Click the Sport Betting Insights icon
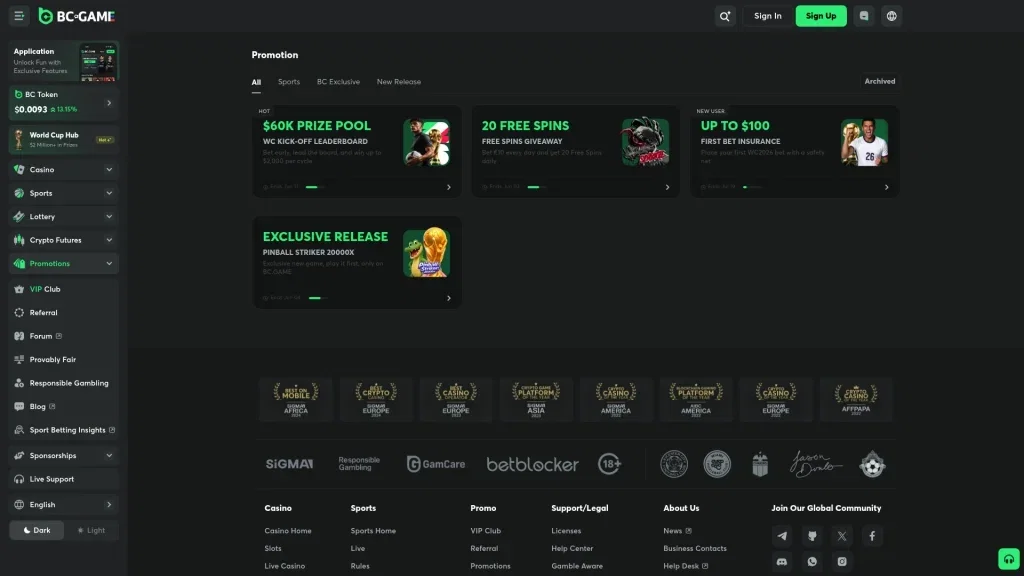 click(19, 430)
